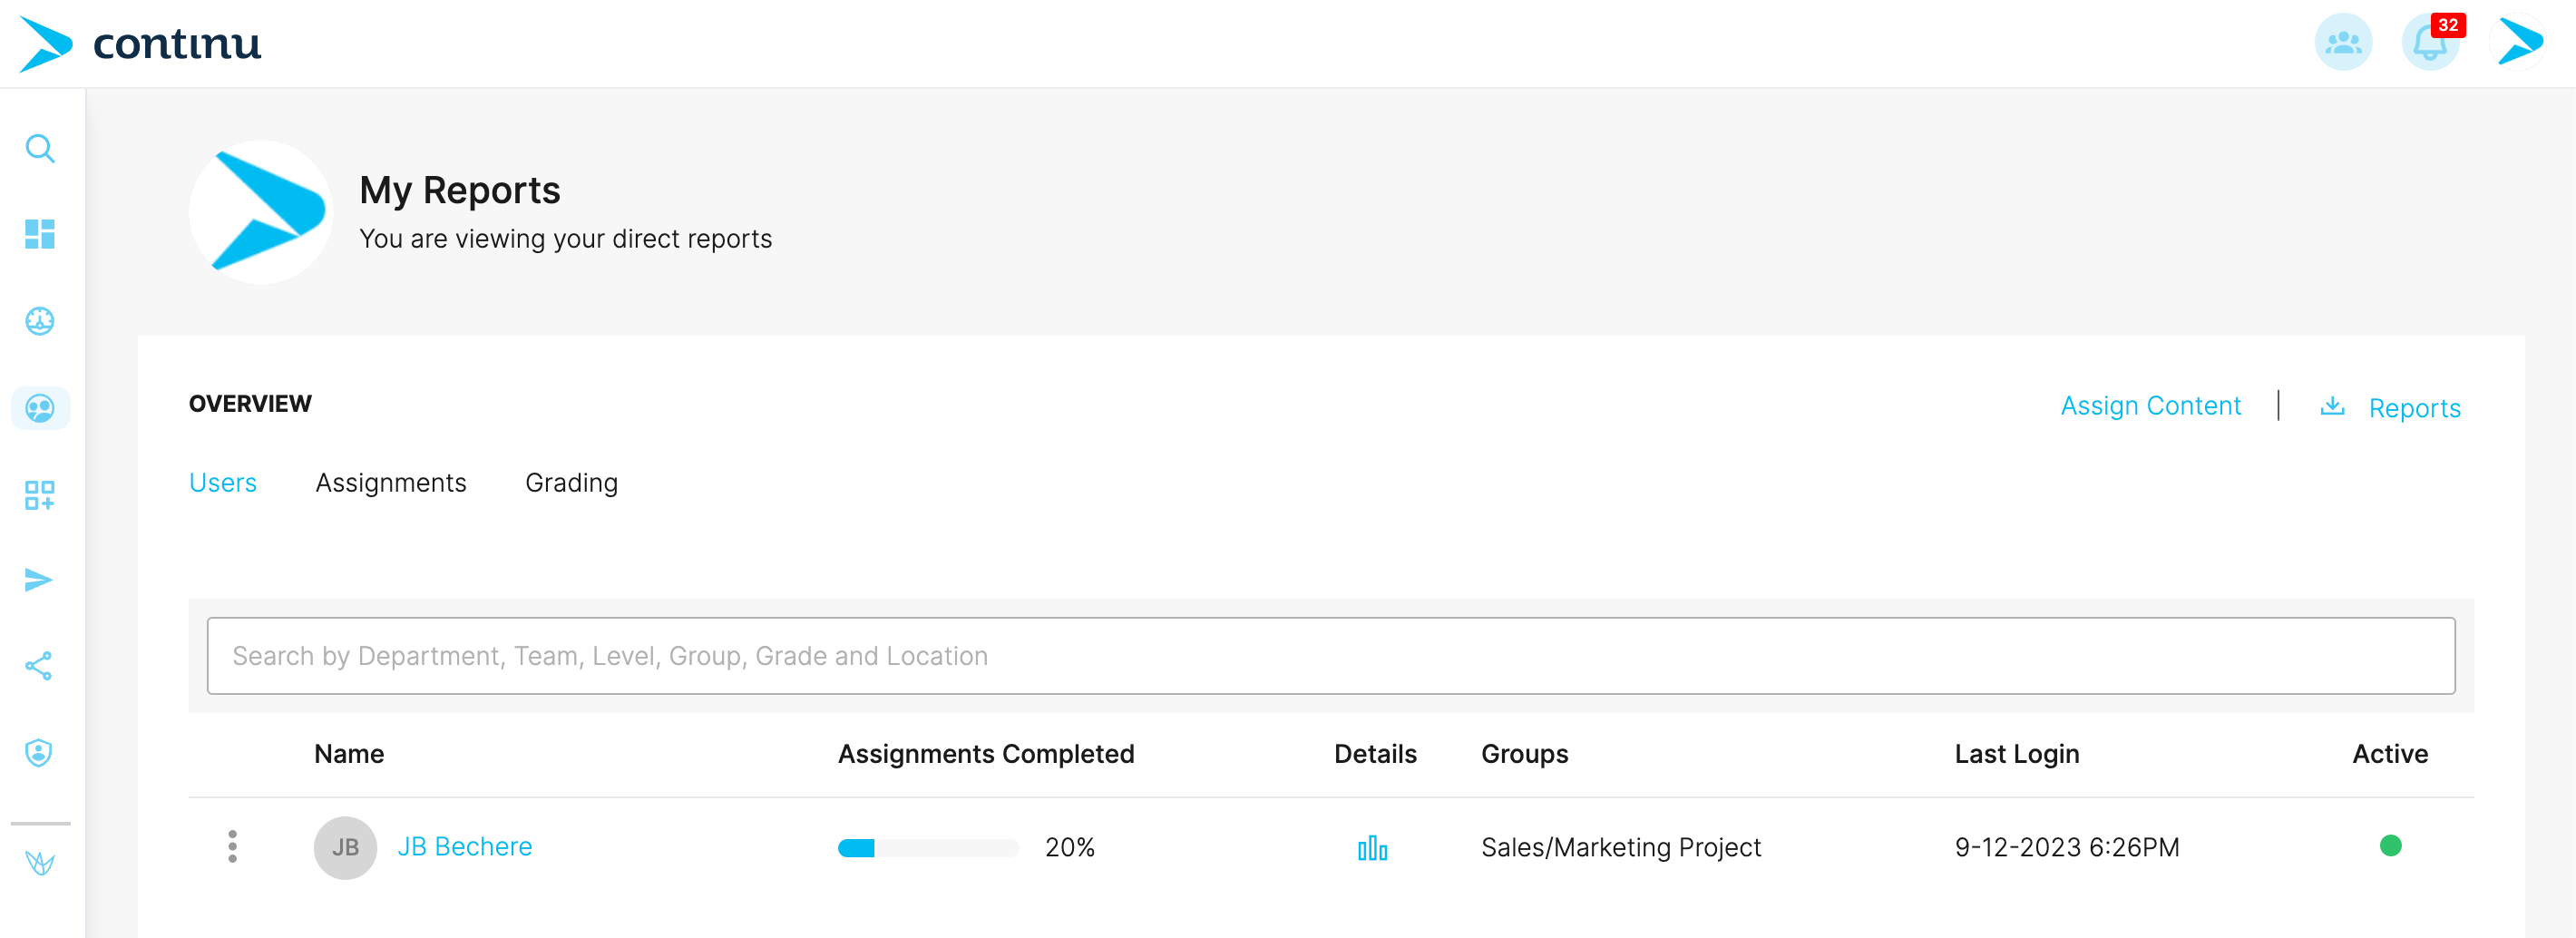Viewport: 2576px width, 938px height.
Task: Open bar chart details for JB Bechere
Action: coord(1372,848)
